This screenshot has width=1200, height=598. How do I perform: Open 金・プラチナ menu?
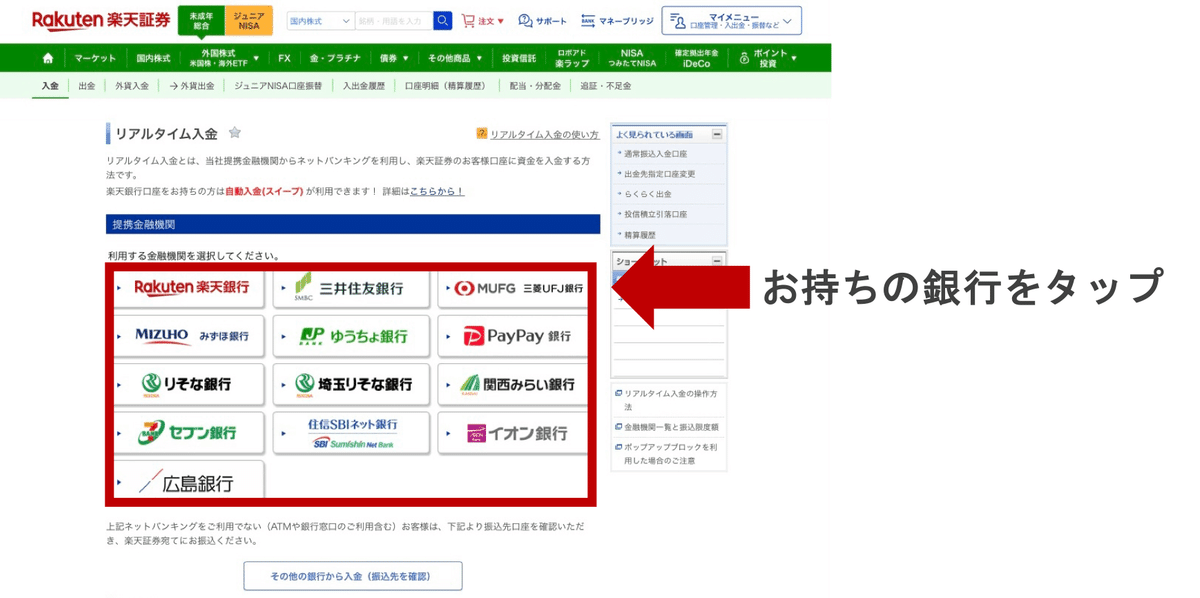point(335,58)
